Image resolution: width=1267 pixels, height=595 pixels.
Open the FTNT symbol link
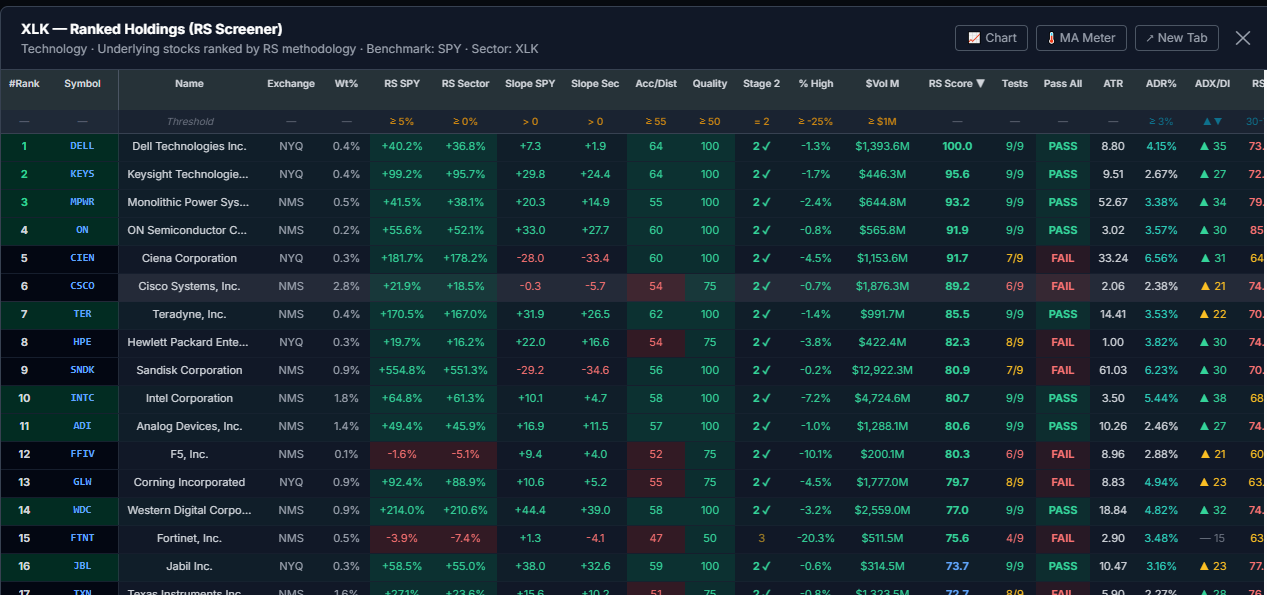[x=82, y=538]
